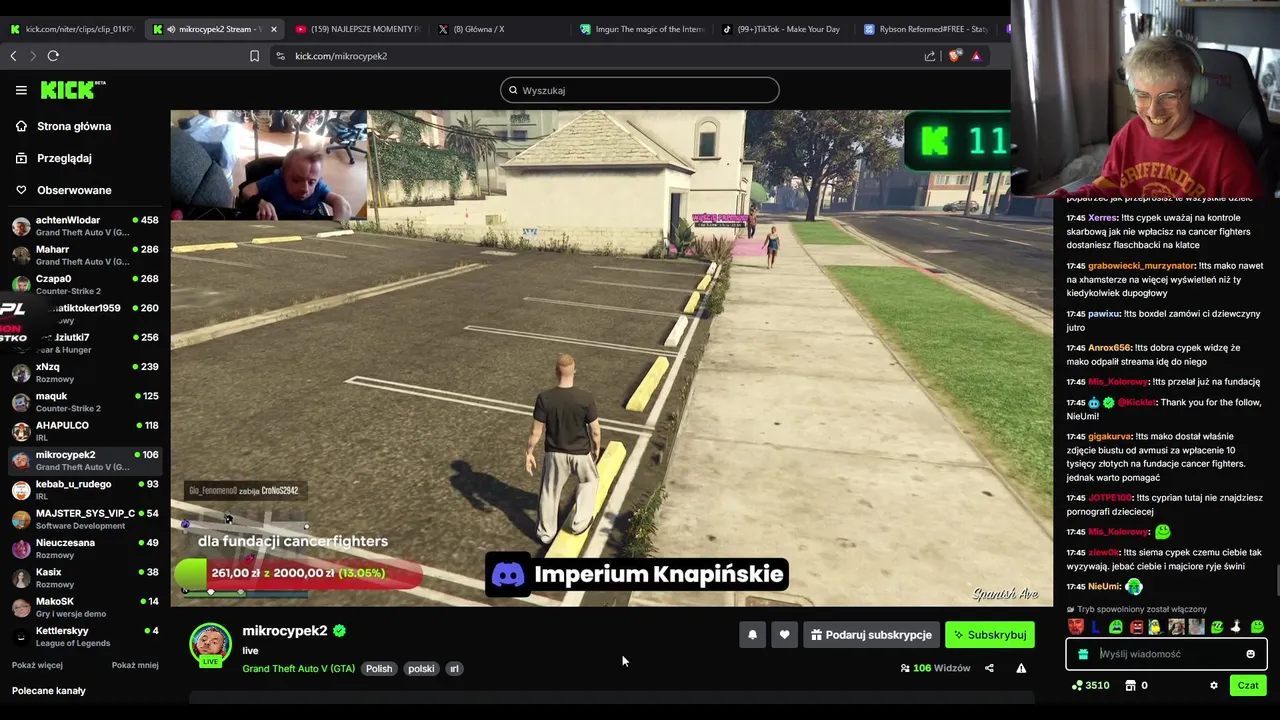This screenshot has width=1280, height=720.
Task: Open Kettlerskyy channel in sidebar
Action: coord(85,636)
